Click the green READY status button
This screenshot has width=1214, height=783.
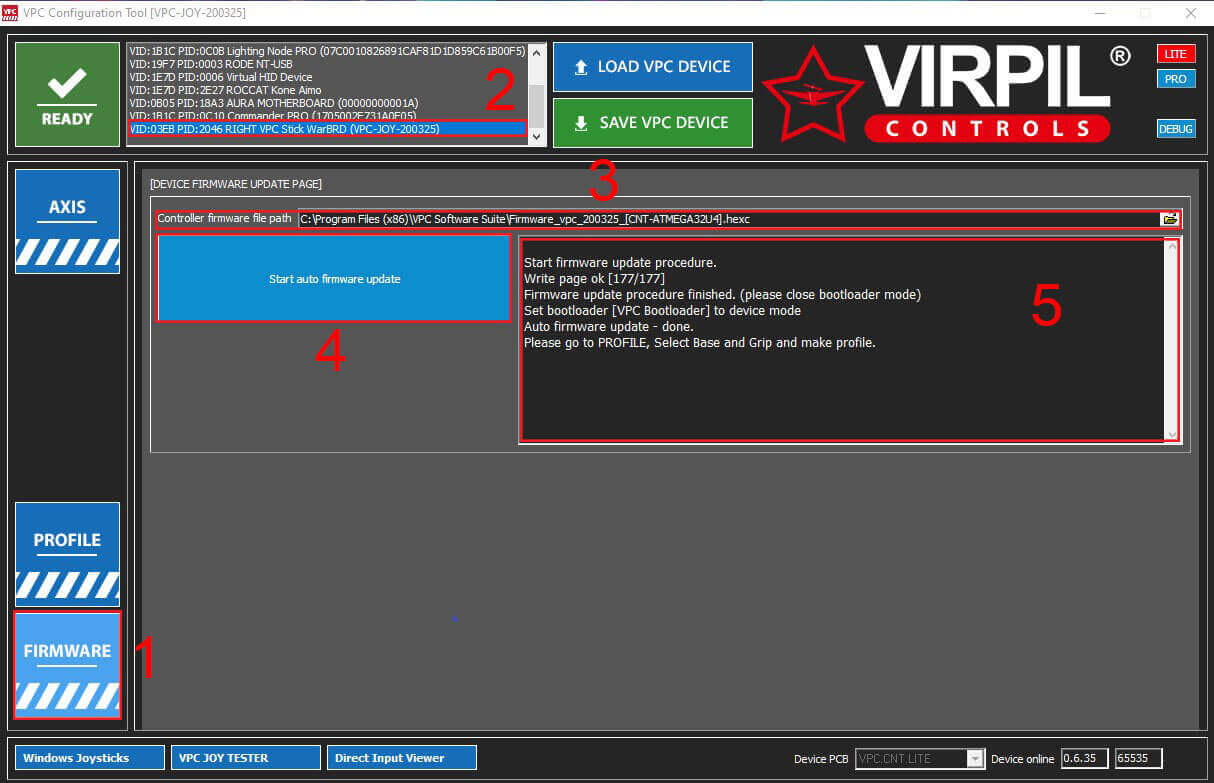pos(68,95)
